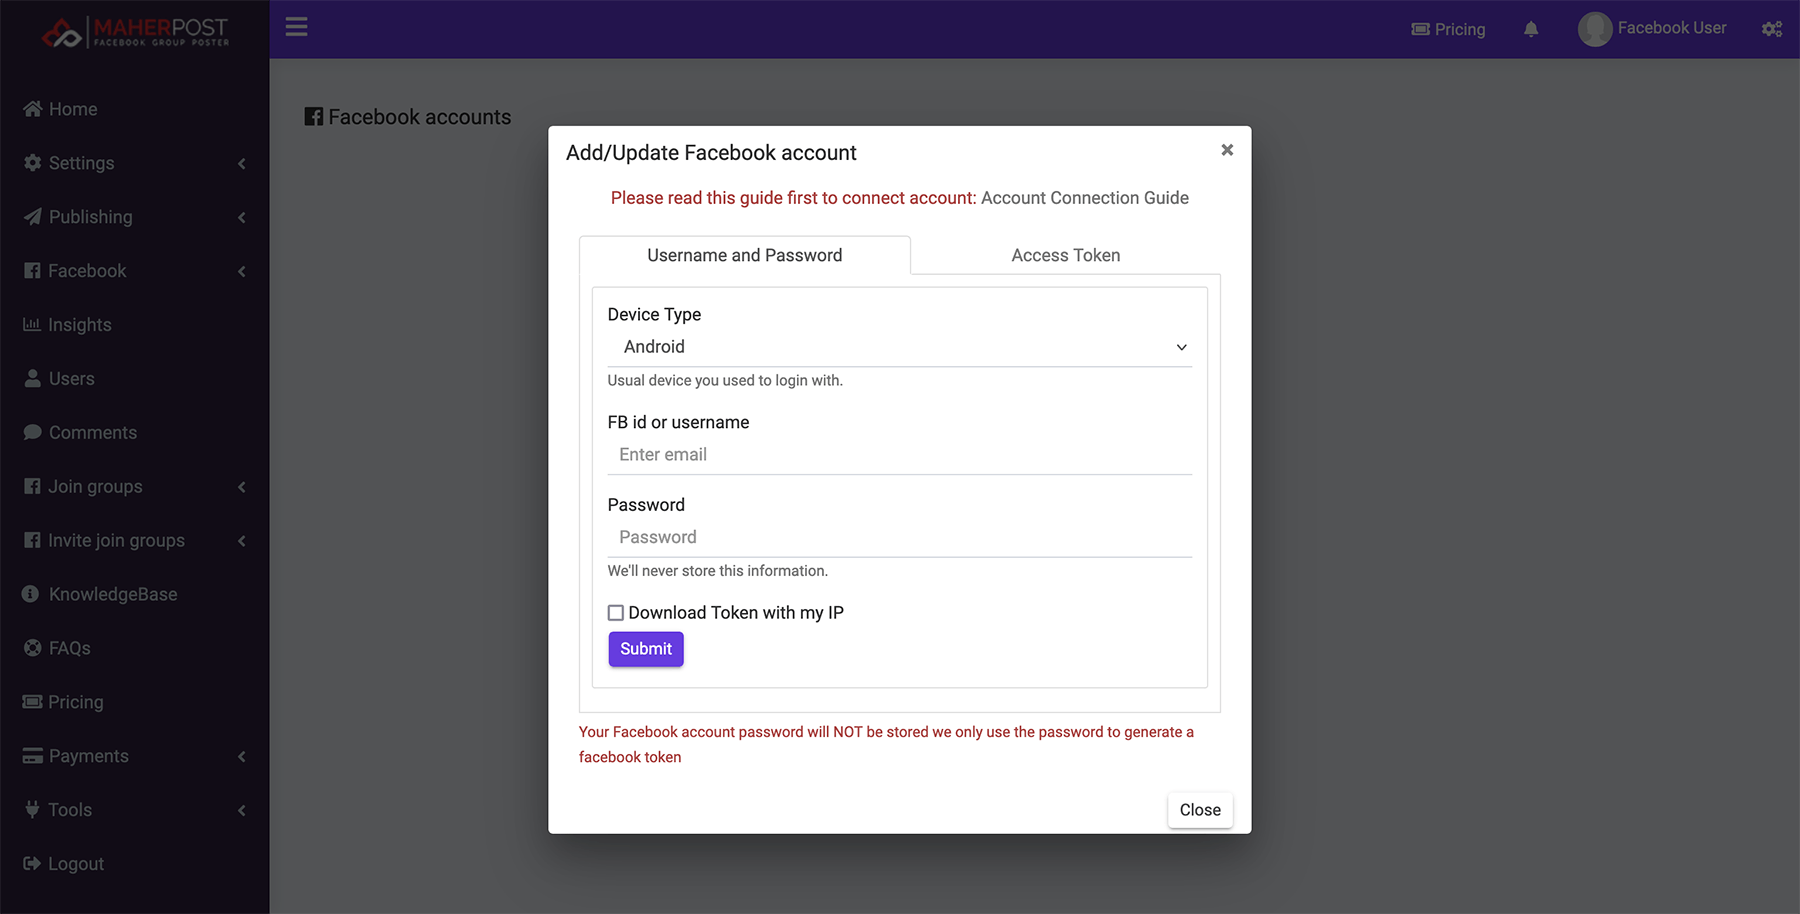Click the Settings gear icon in sidebar
The width and height of the screenshot is (1800, 914).
point(33,162)
